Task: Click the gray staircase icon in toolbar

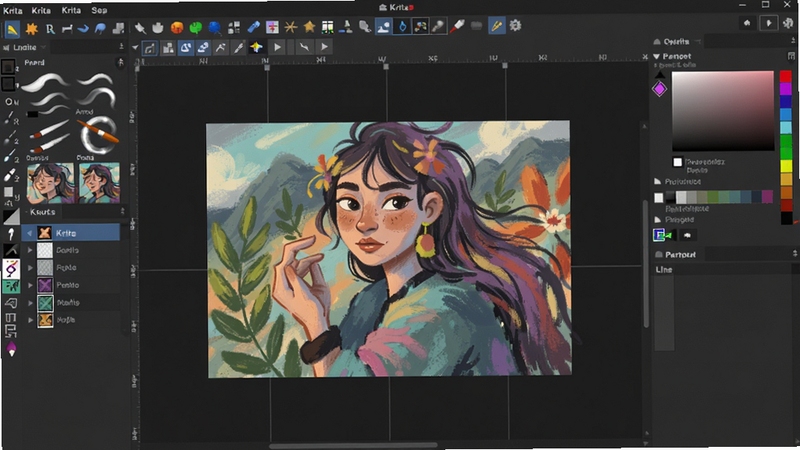Action: pos(118,29)
